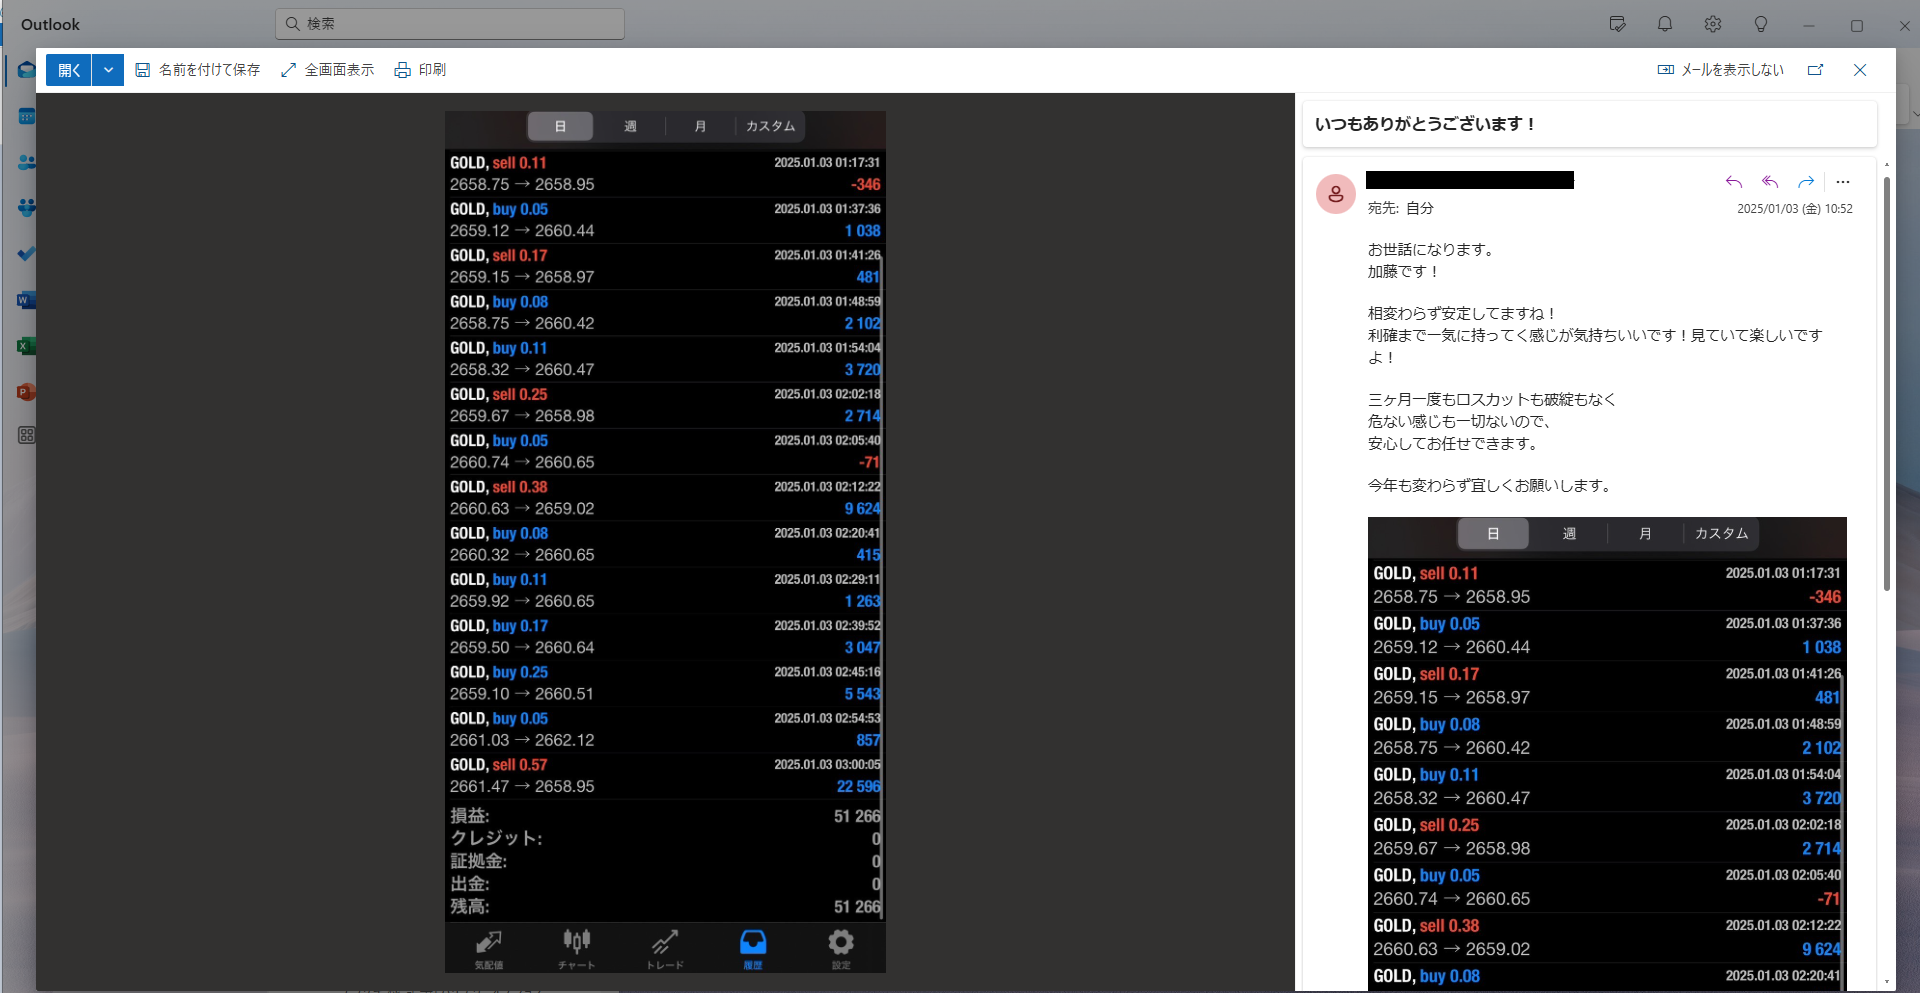Switch to 全画面表示 full screen view

(x=328, y=70)
